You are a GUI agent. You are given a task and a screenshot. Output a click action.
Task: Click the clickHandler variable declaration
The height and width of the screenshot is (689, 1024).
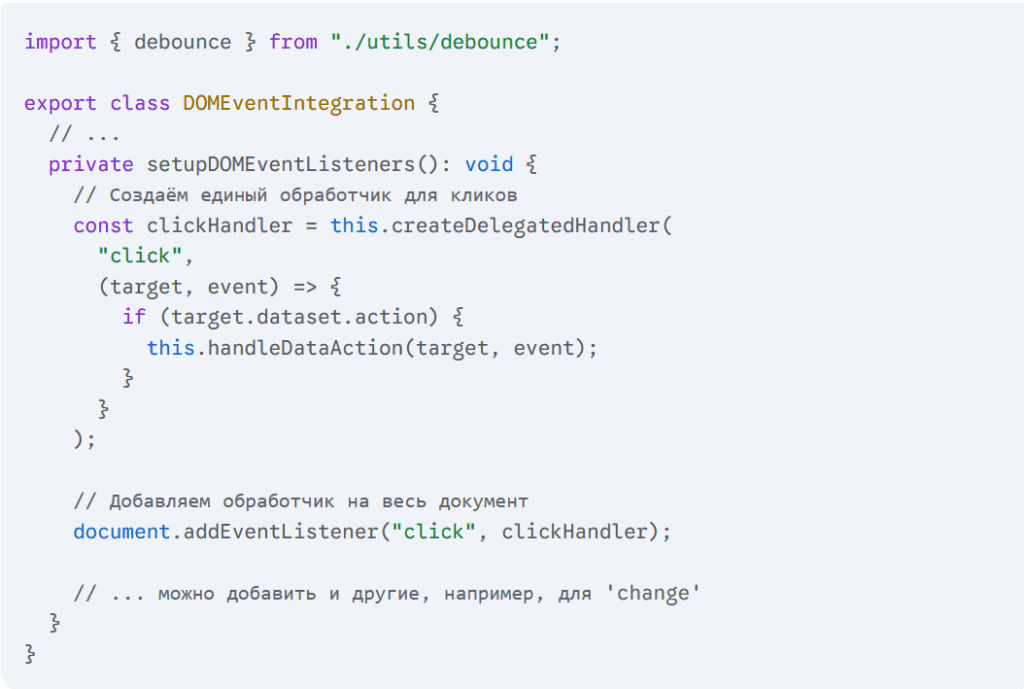219,225
